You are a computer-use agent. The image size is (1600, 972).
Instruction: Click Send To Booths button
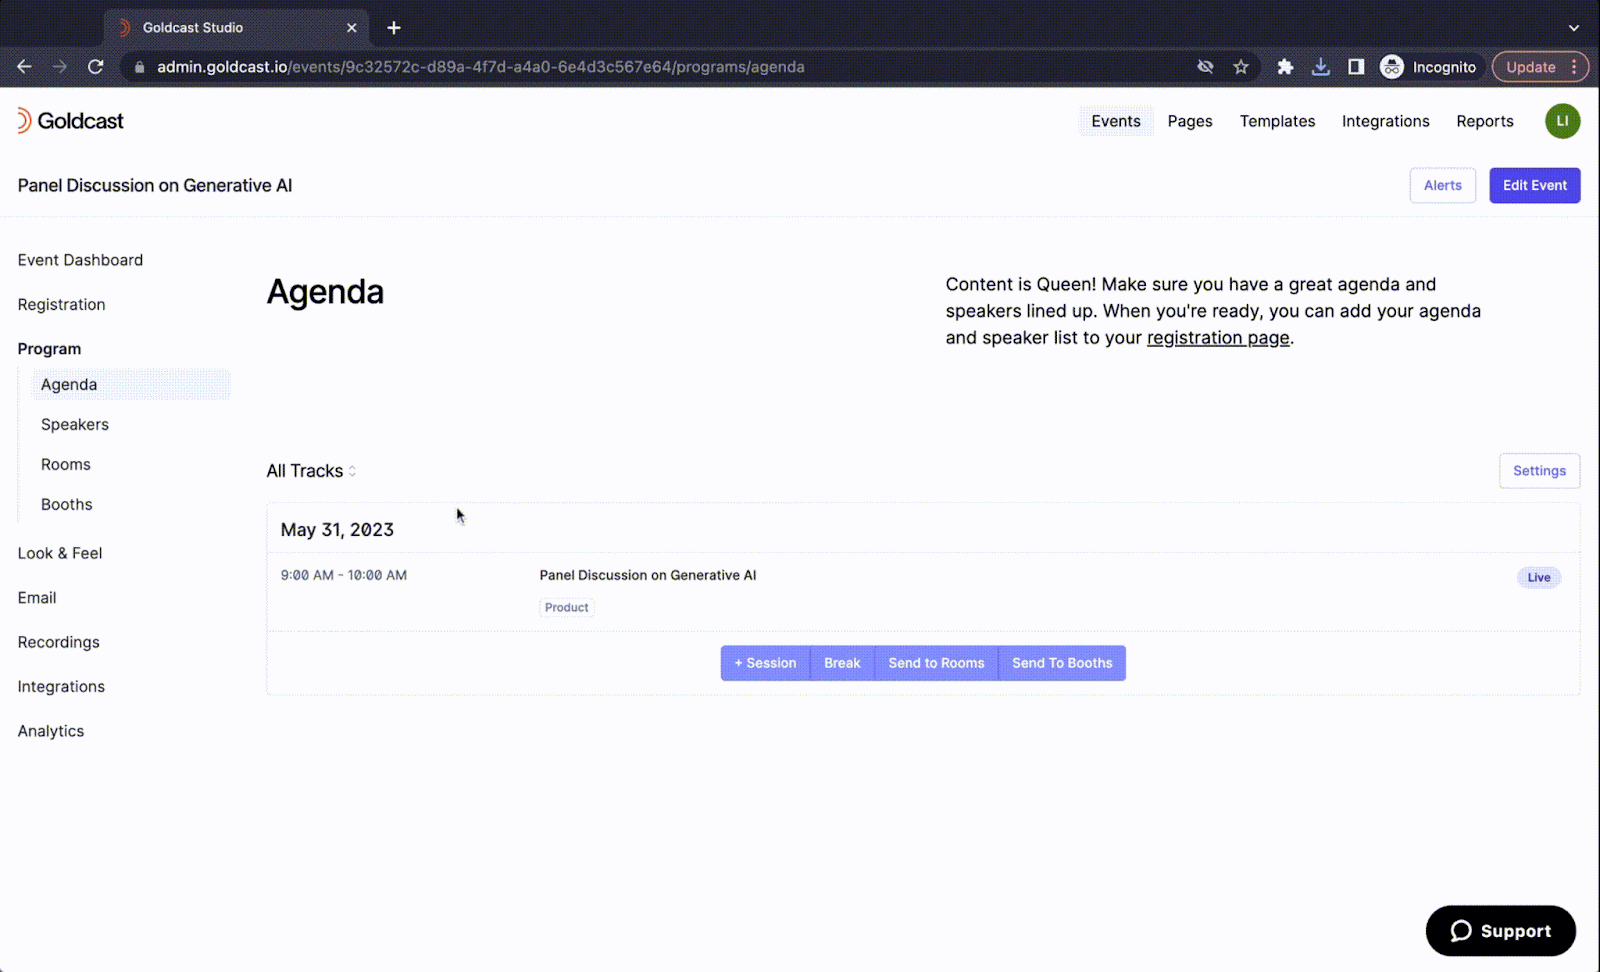[1062, 663]
